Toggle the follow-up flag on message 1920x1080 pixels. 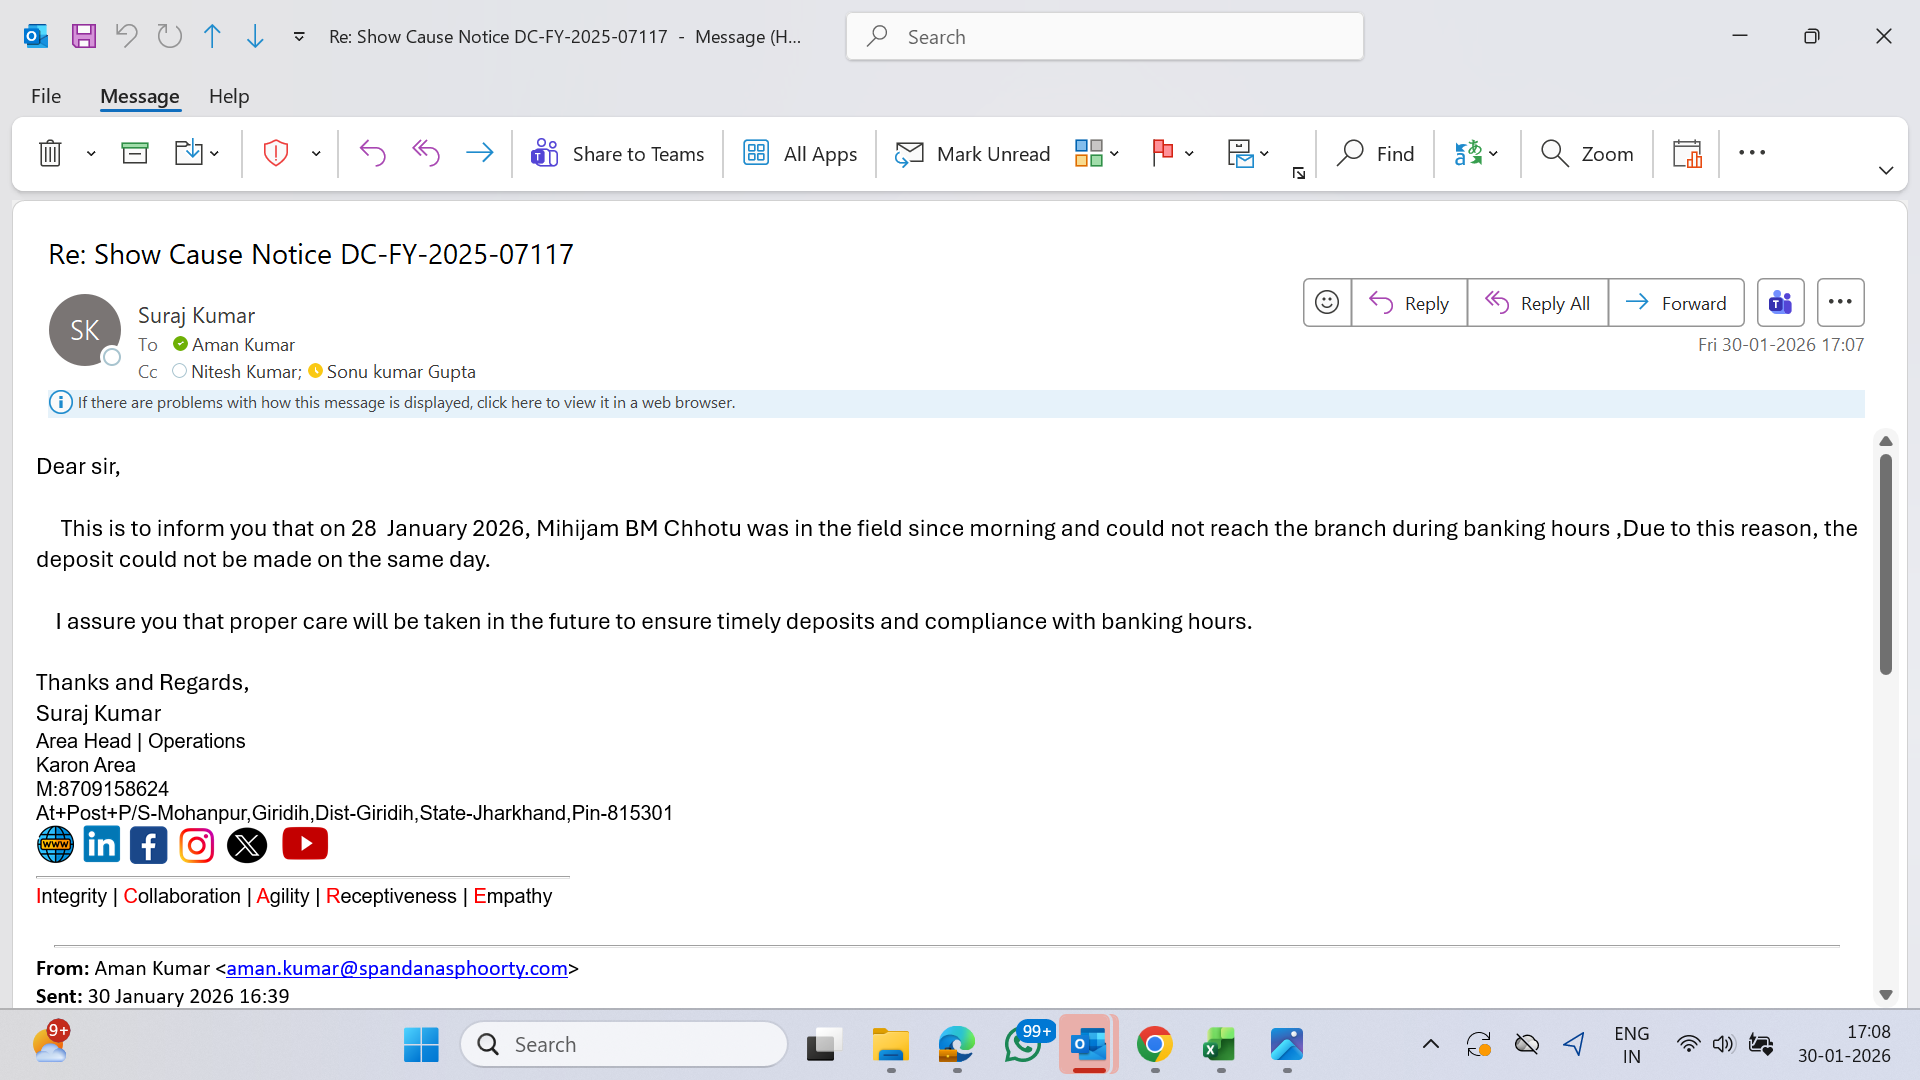tap(1162, 153)
